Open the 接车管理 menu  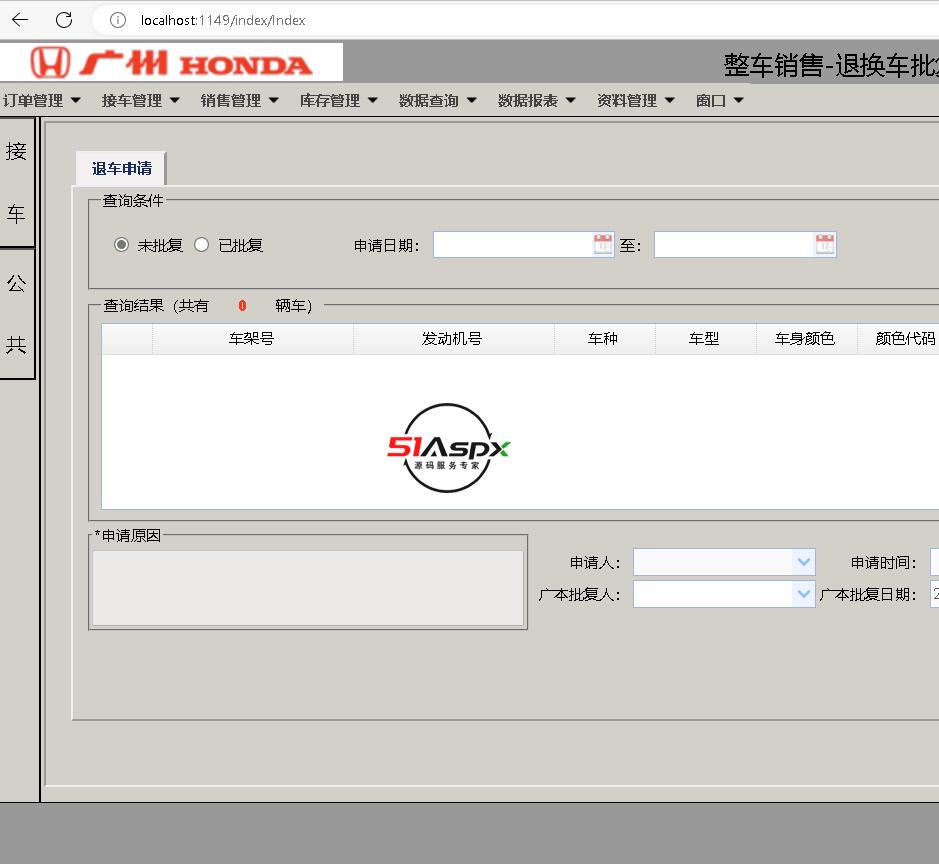pos(141,101)
